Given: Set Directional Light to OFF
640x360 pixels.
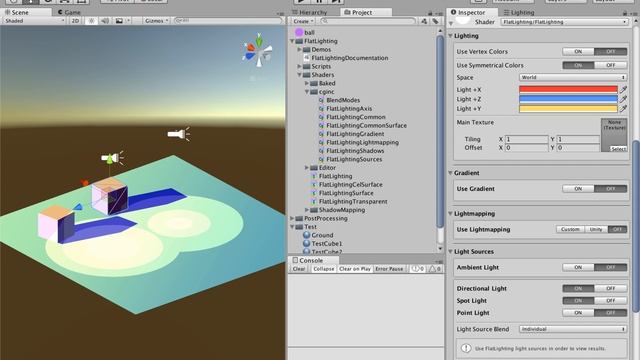Looking at the screenshot, I should tap(611, 288).
